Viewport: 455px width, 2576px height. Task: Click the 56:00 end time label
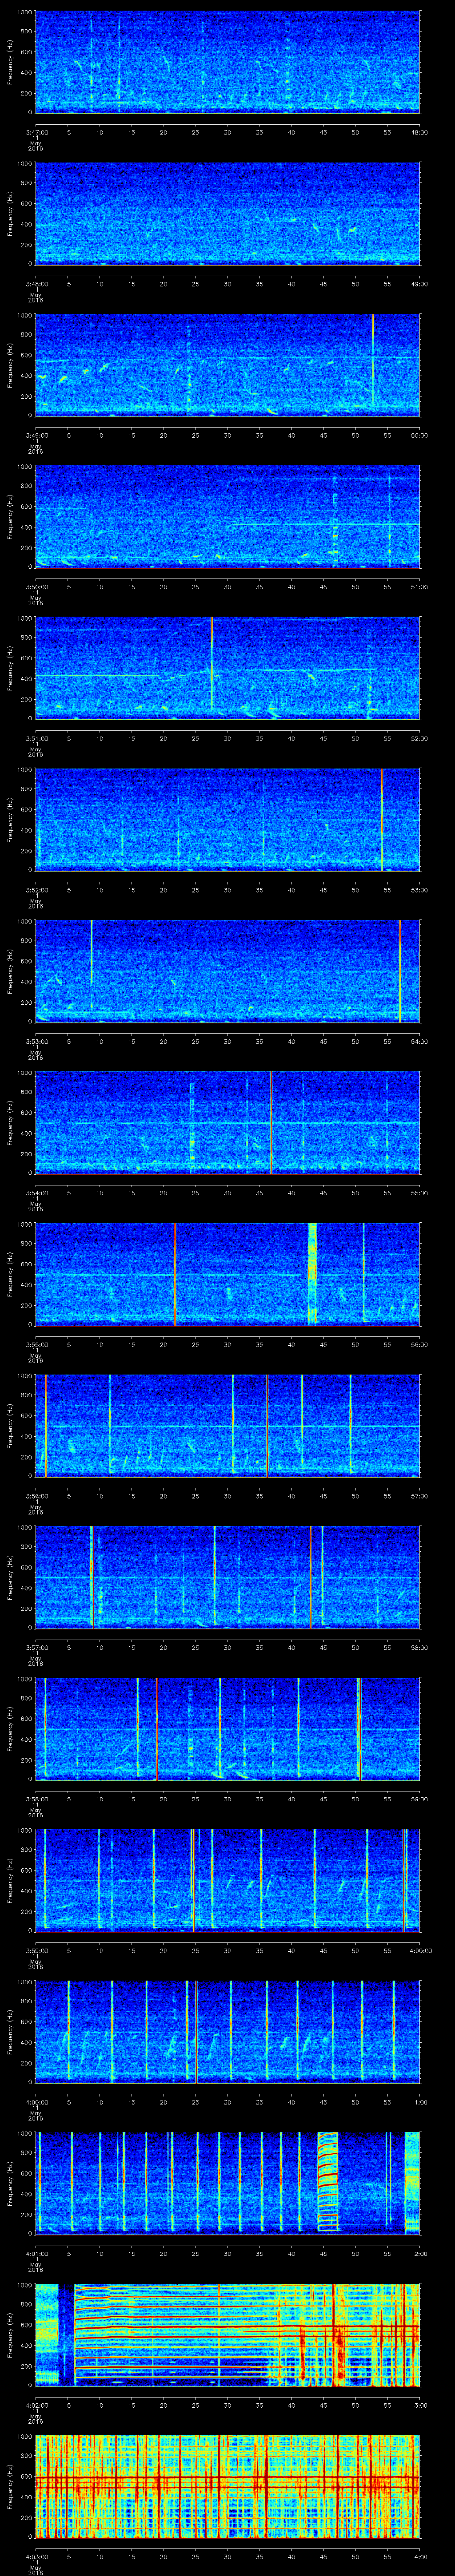pos(419,1345)
